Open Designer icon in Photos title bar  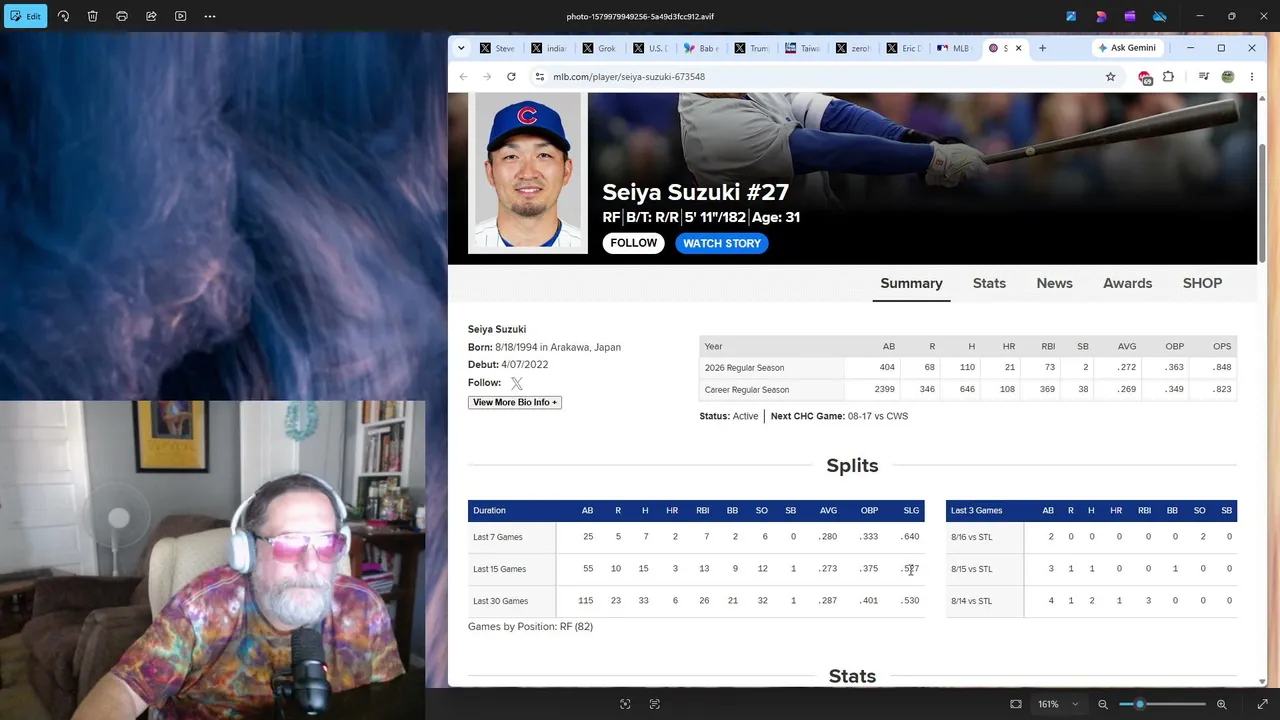pyautogui.click(x=1101, y=16)
